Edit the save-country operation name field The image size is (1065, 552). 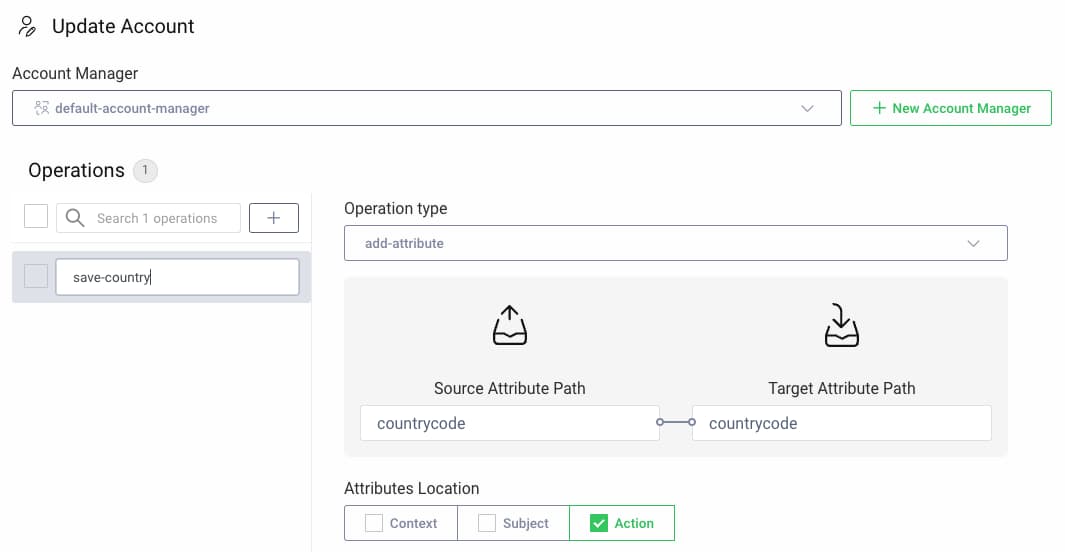[x=177, y=277]
